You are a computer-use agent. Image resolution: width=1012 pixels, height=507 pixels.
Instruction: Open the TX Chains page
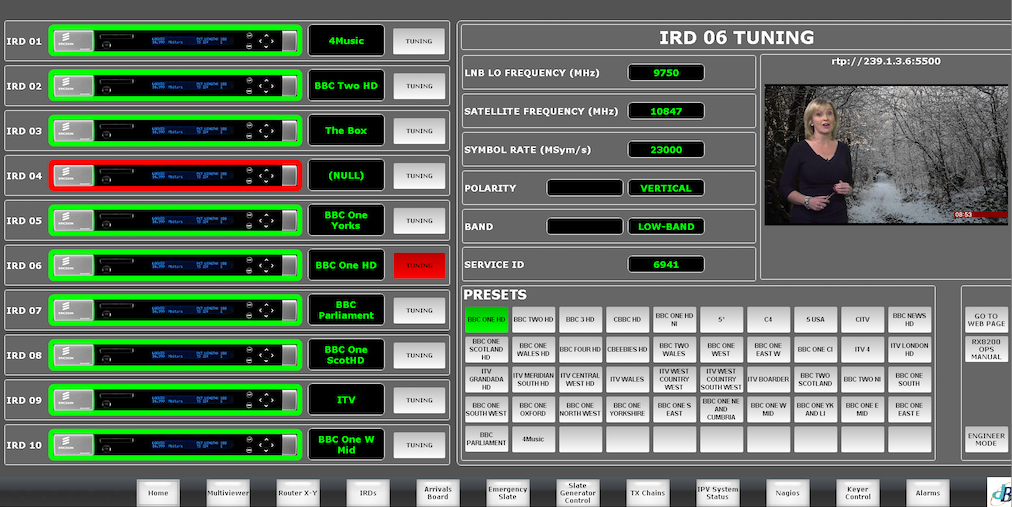point(647,492)
